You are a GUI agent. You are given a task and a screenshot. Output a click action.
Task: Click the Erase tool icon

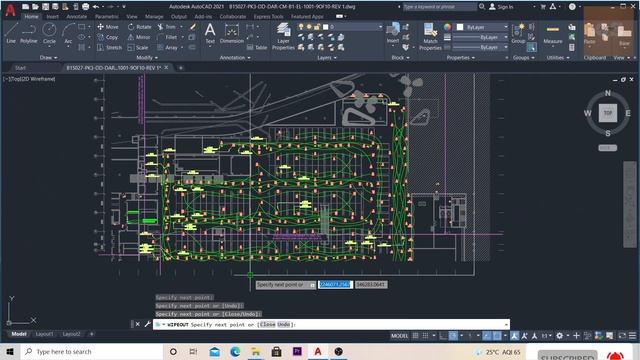tap(192, 27)
